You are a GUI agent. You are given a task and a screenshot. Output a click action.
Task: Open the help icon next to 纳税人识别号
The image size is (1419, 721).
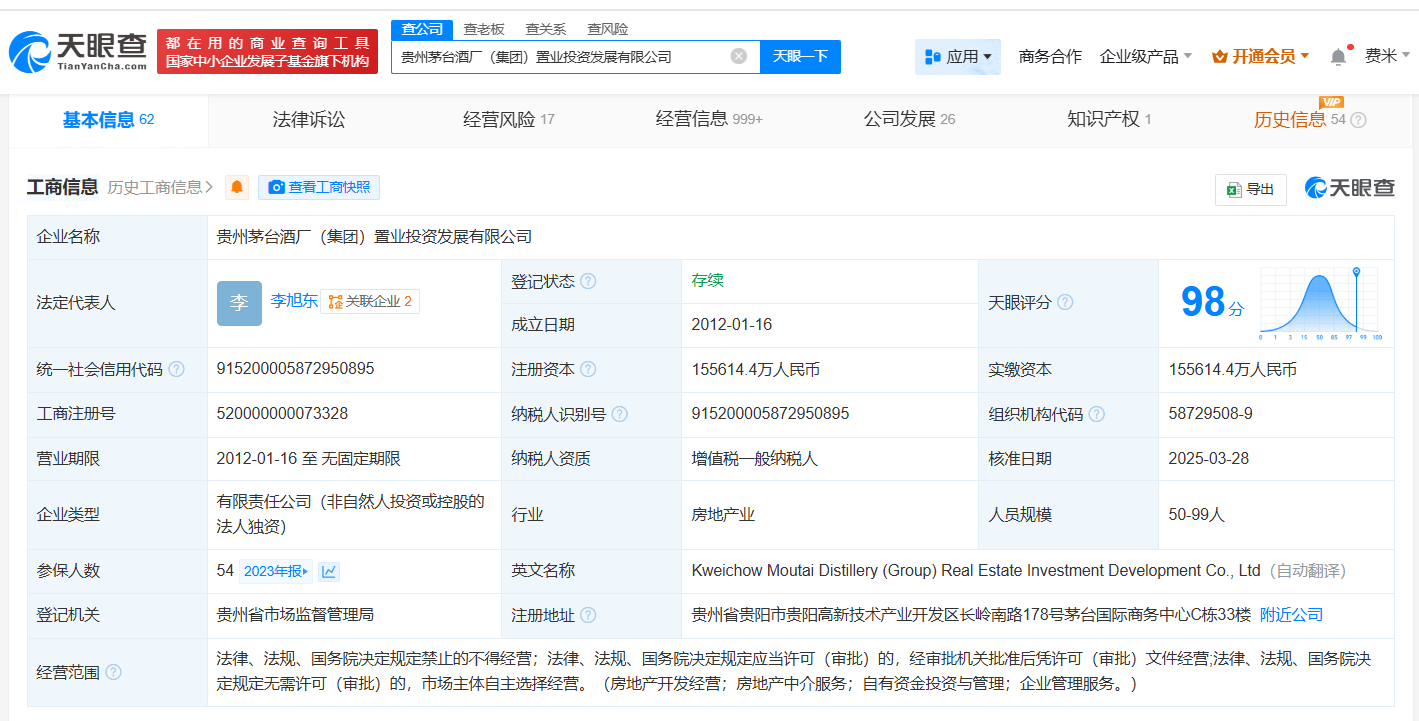tap(620, 413)
